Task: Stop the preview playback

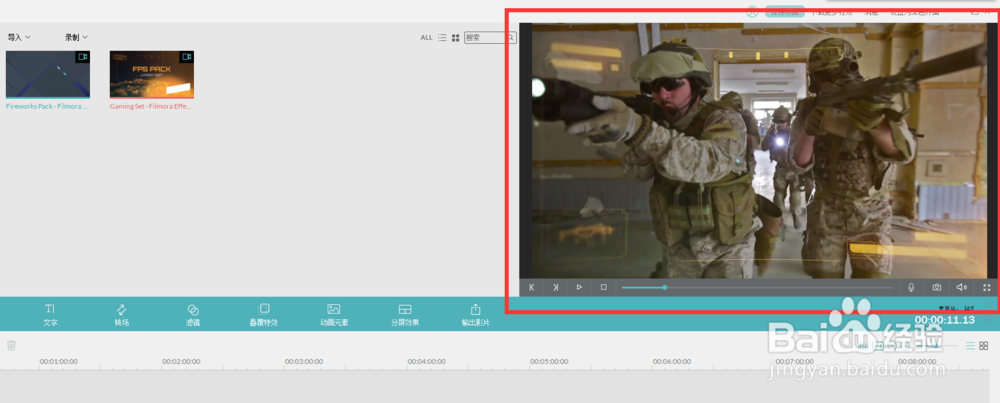Action: tap(603, 288)
